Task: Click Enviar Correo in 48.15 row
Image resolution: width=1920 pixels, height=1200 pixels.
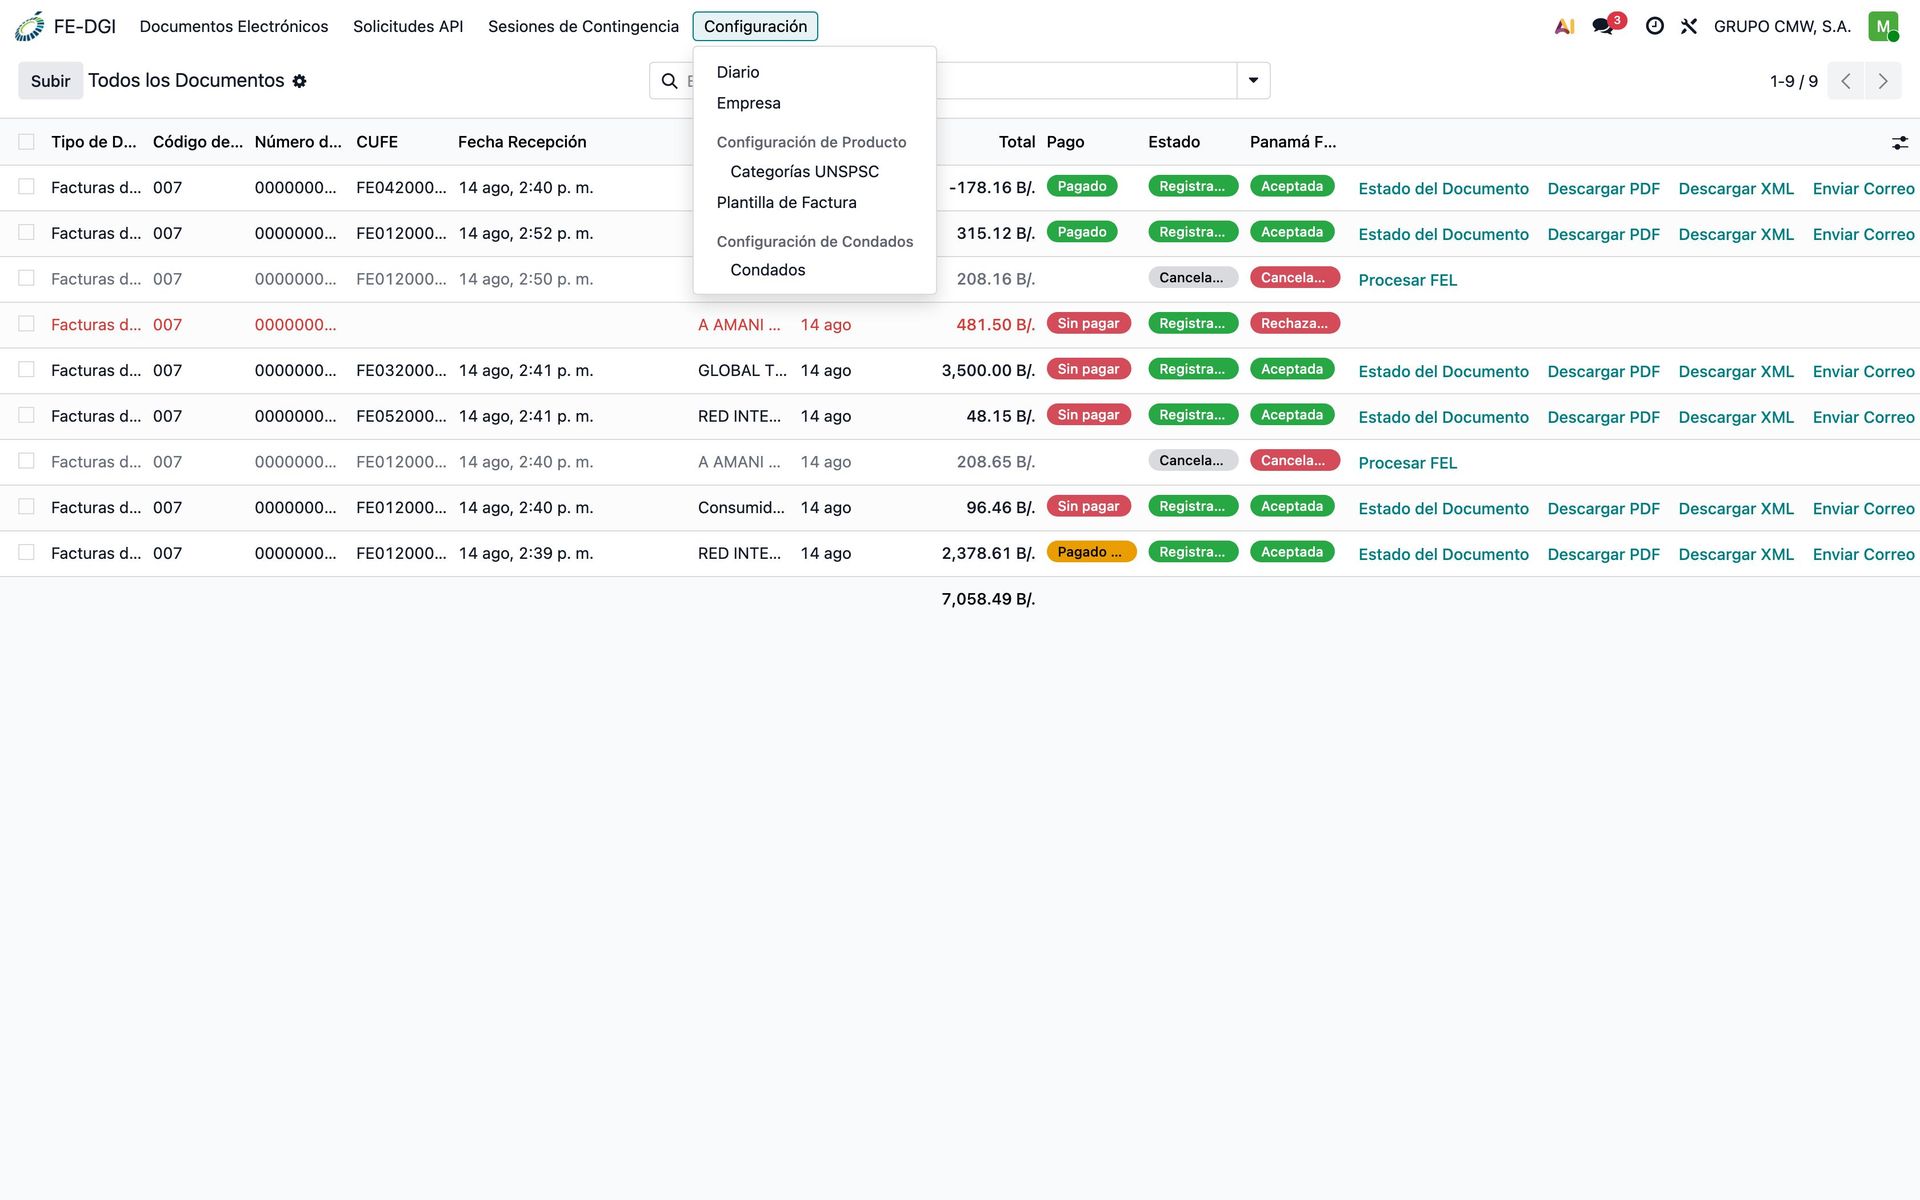Action: (1863, 417)
